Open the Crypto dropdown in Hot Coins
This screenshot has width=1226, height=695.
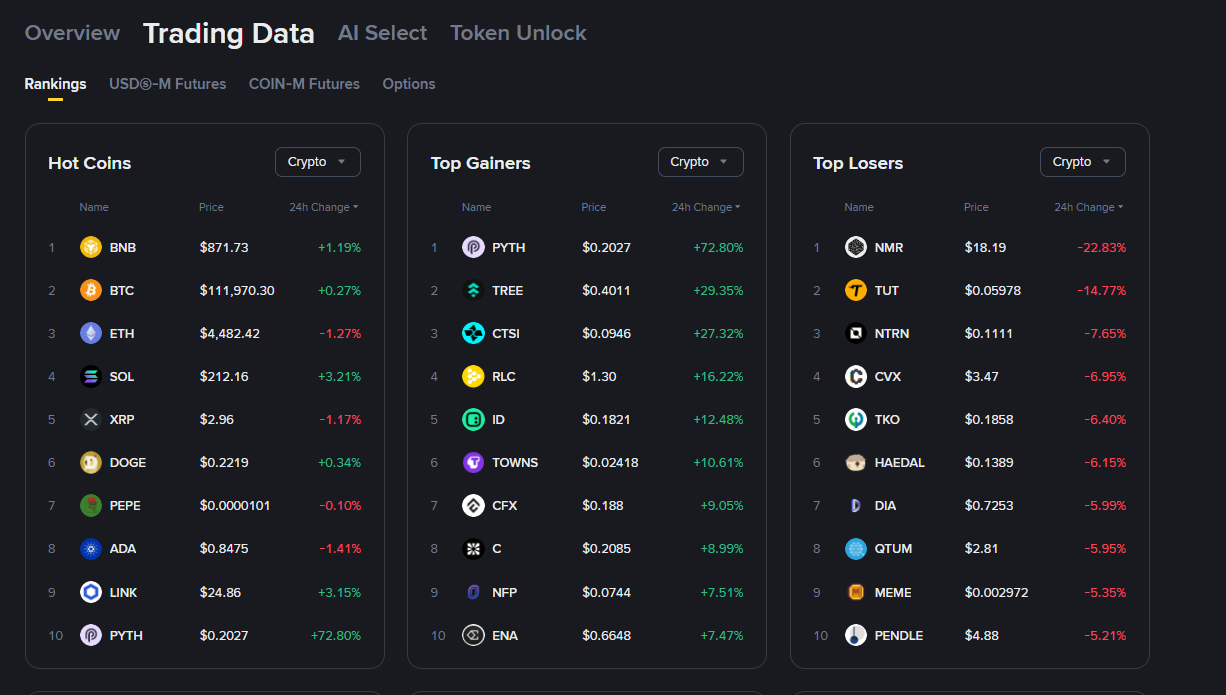click(317, 162)
